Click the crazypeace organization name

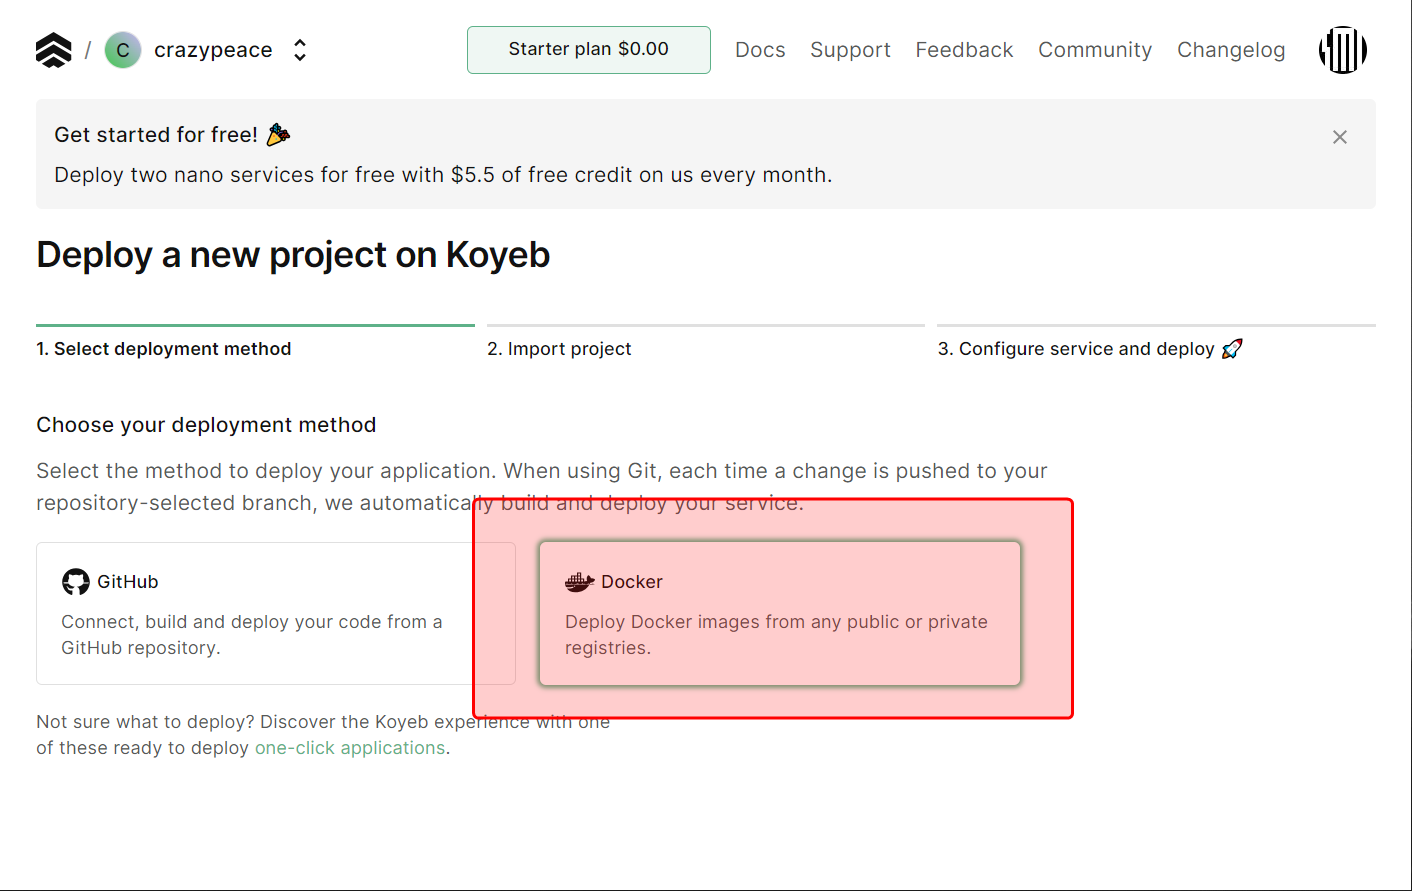tap(213, 50)
